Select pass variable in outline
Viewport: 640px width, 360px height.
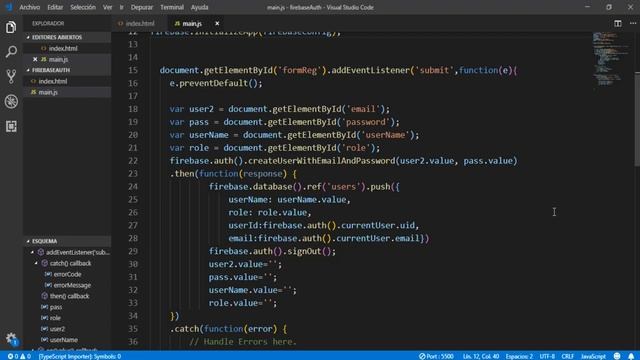click(x=56, y=307)
